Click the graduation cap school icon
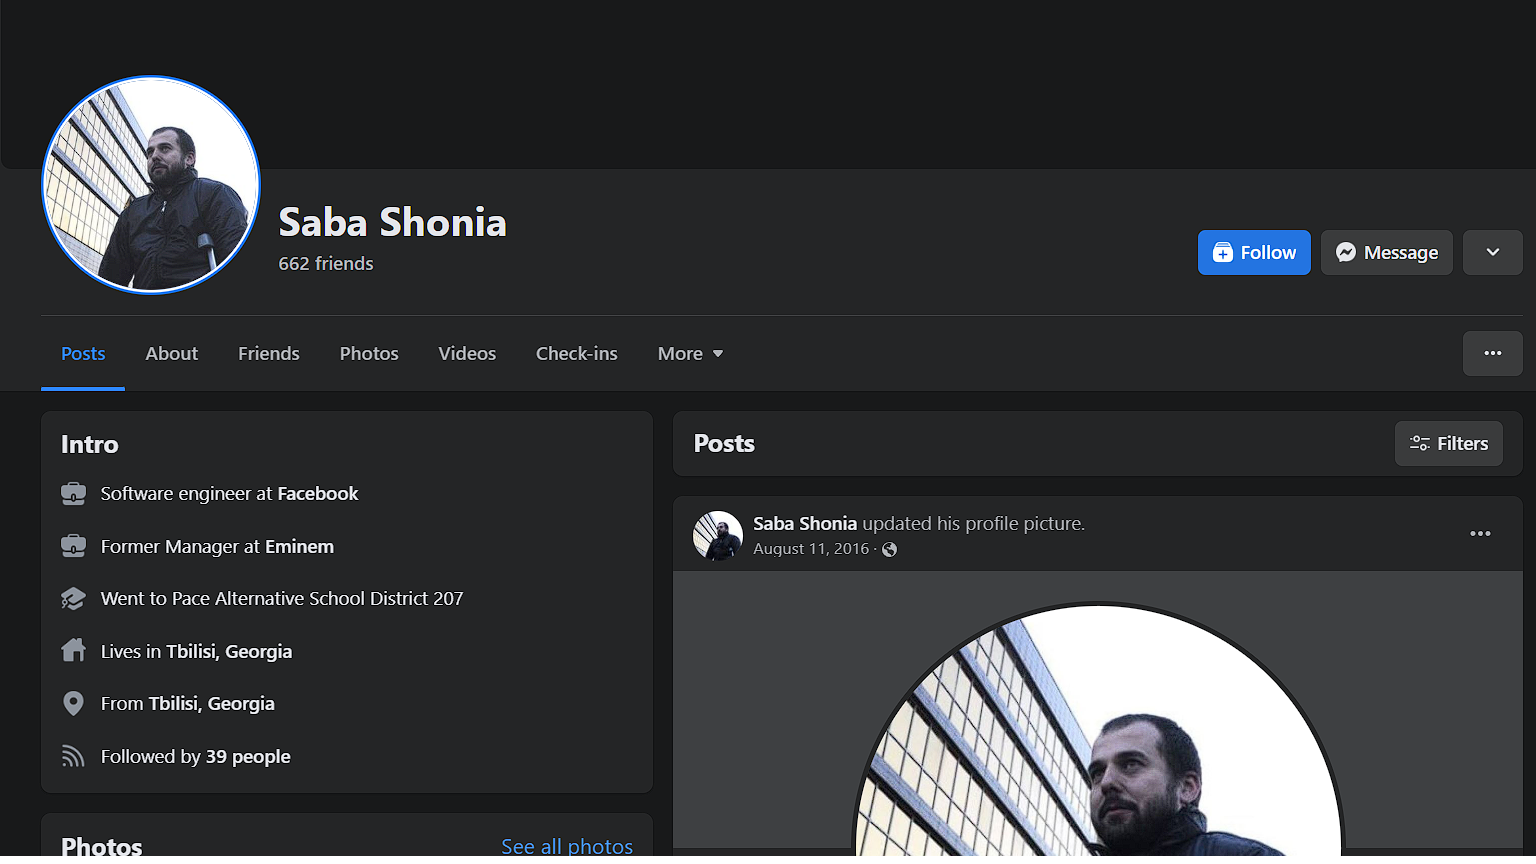The height and width of the screenshot is (864, 1536). (x=73, y=599)
